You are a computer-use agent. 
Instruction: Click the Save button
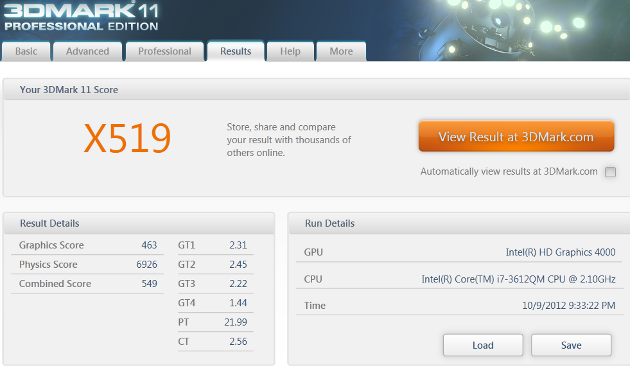coord(571,345)
